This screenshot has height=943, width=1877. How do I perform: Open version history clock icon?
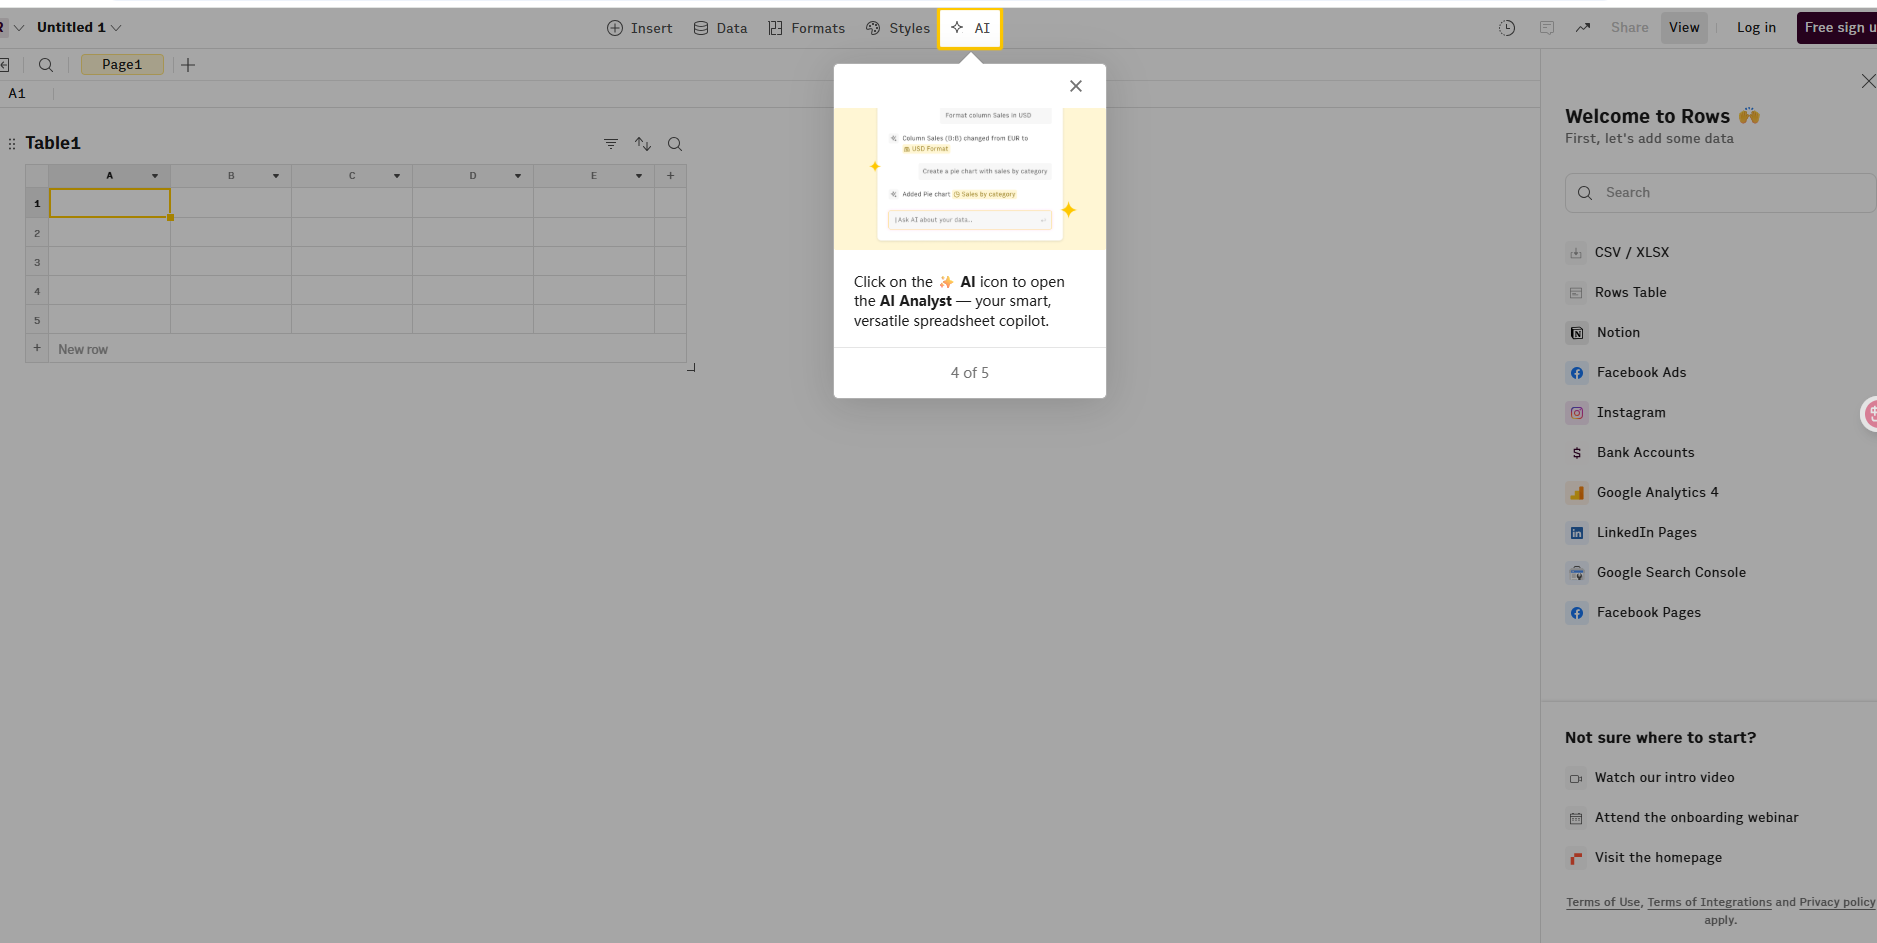click(x=1507, y=28)
